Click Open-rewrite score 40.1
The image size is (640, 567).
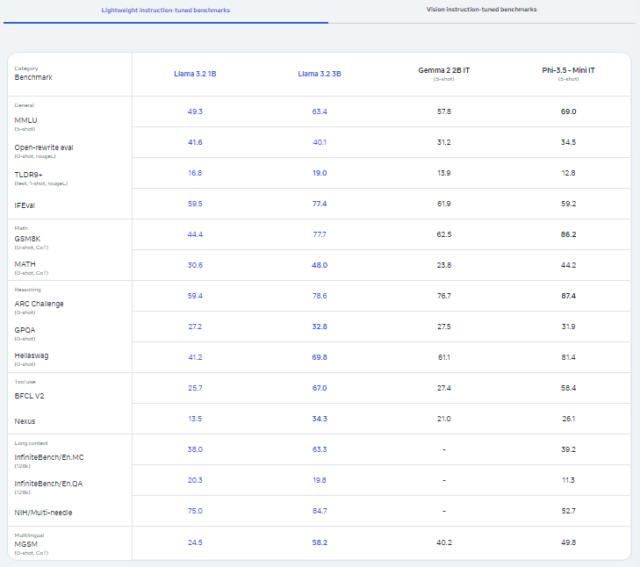[320, 142]
